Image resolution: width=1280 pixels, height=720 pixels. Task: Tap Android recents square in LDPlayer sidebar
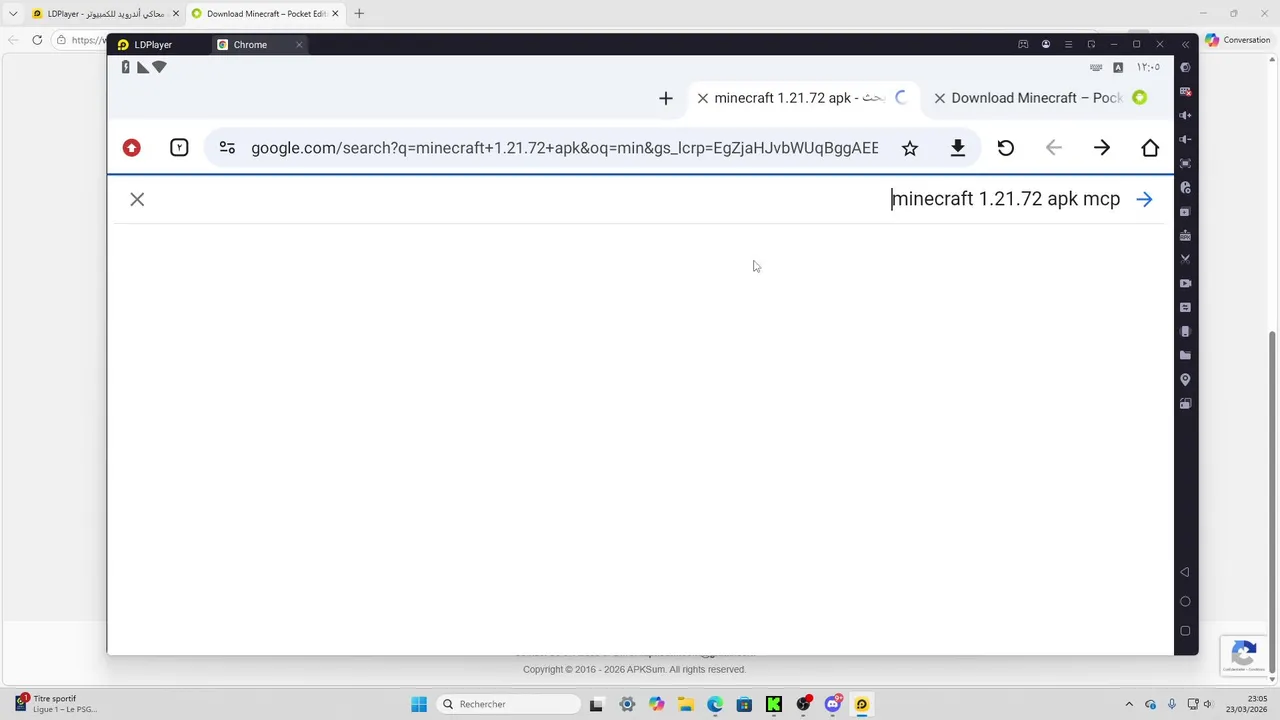click(1185, 631)
